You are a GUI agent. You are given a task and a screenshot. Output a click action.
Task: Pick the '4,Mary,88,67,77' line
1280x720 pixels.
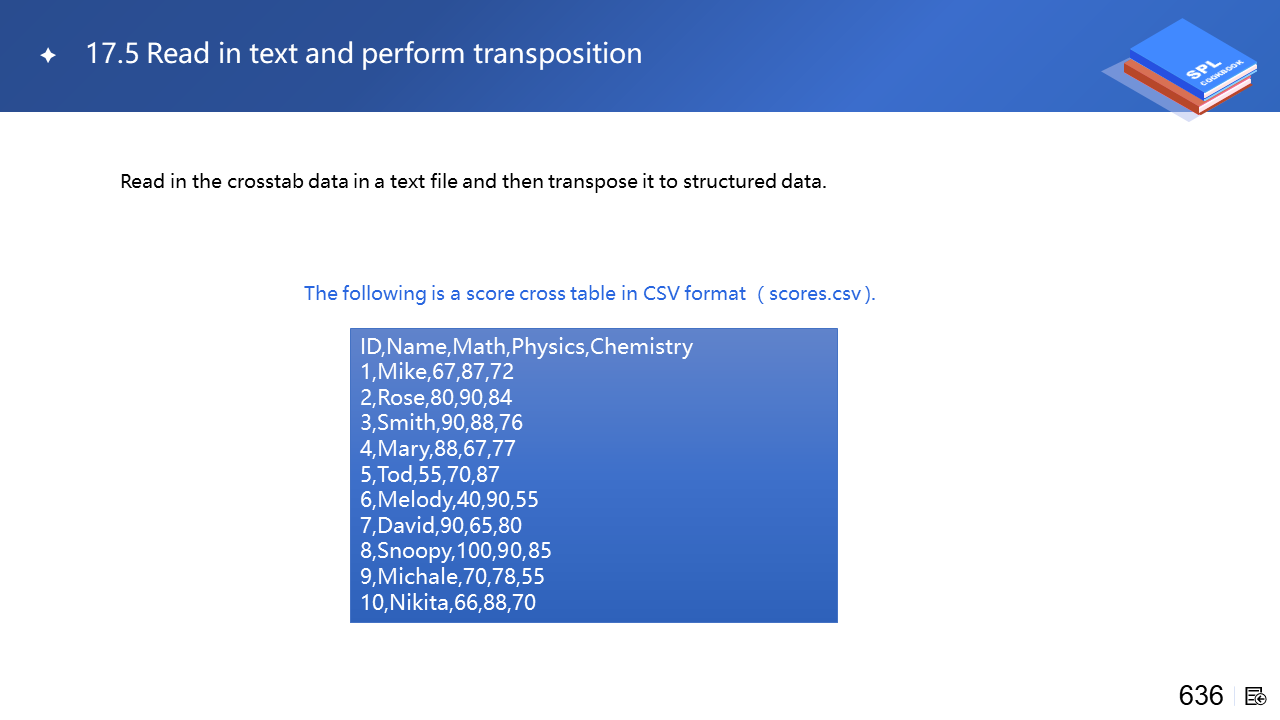(x=438, y=449)
